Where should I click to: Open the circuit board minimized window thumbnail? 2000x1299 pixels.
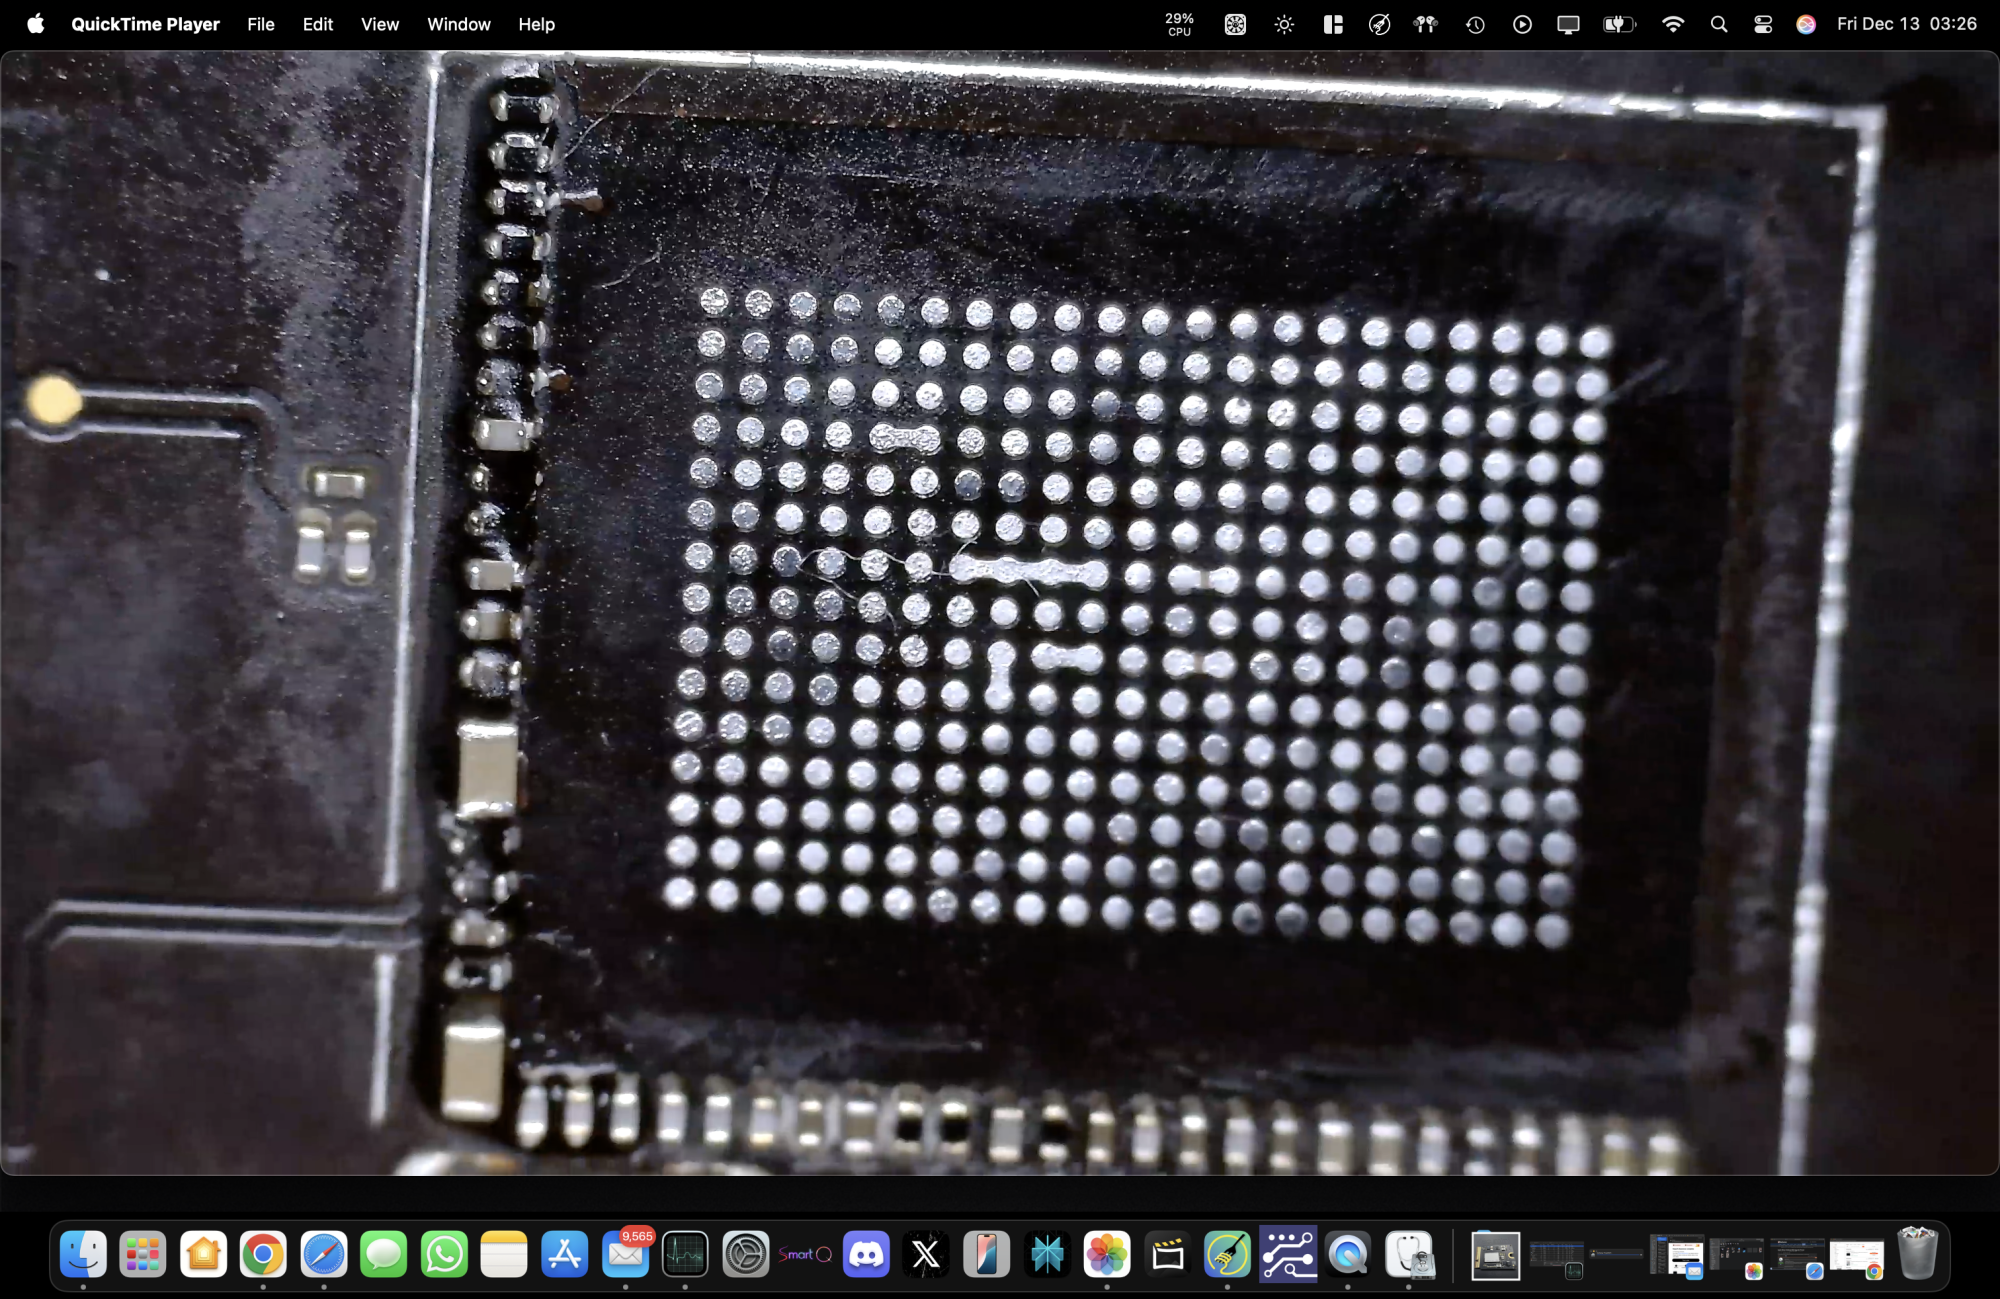(x=1495, y=1256)
